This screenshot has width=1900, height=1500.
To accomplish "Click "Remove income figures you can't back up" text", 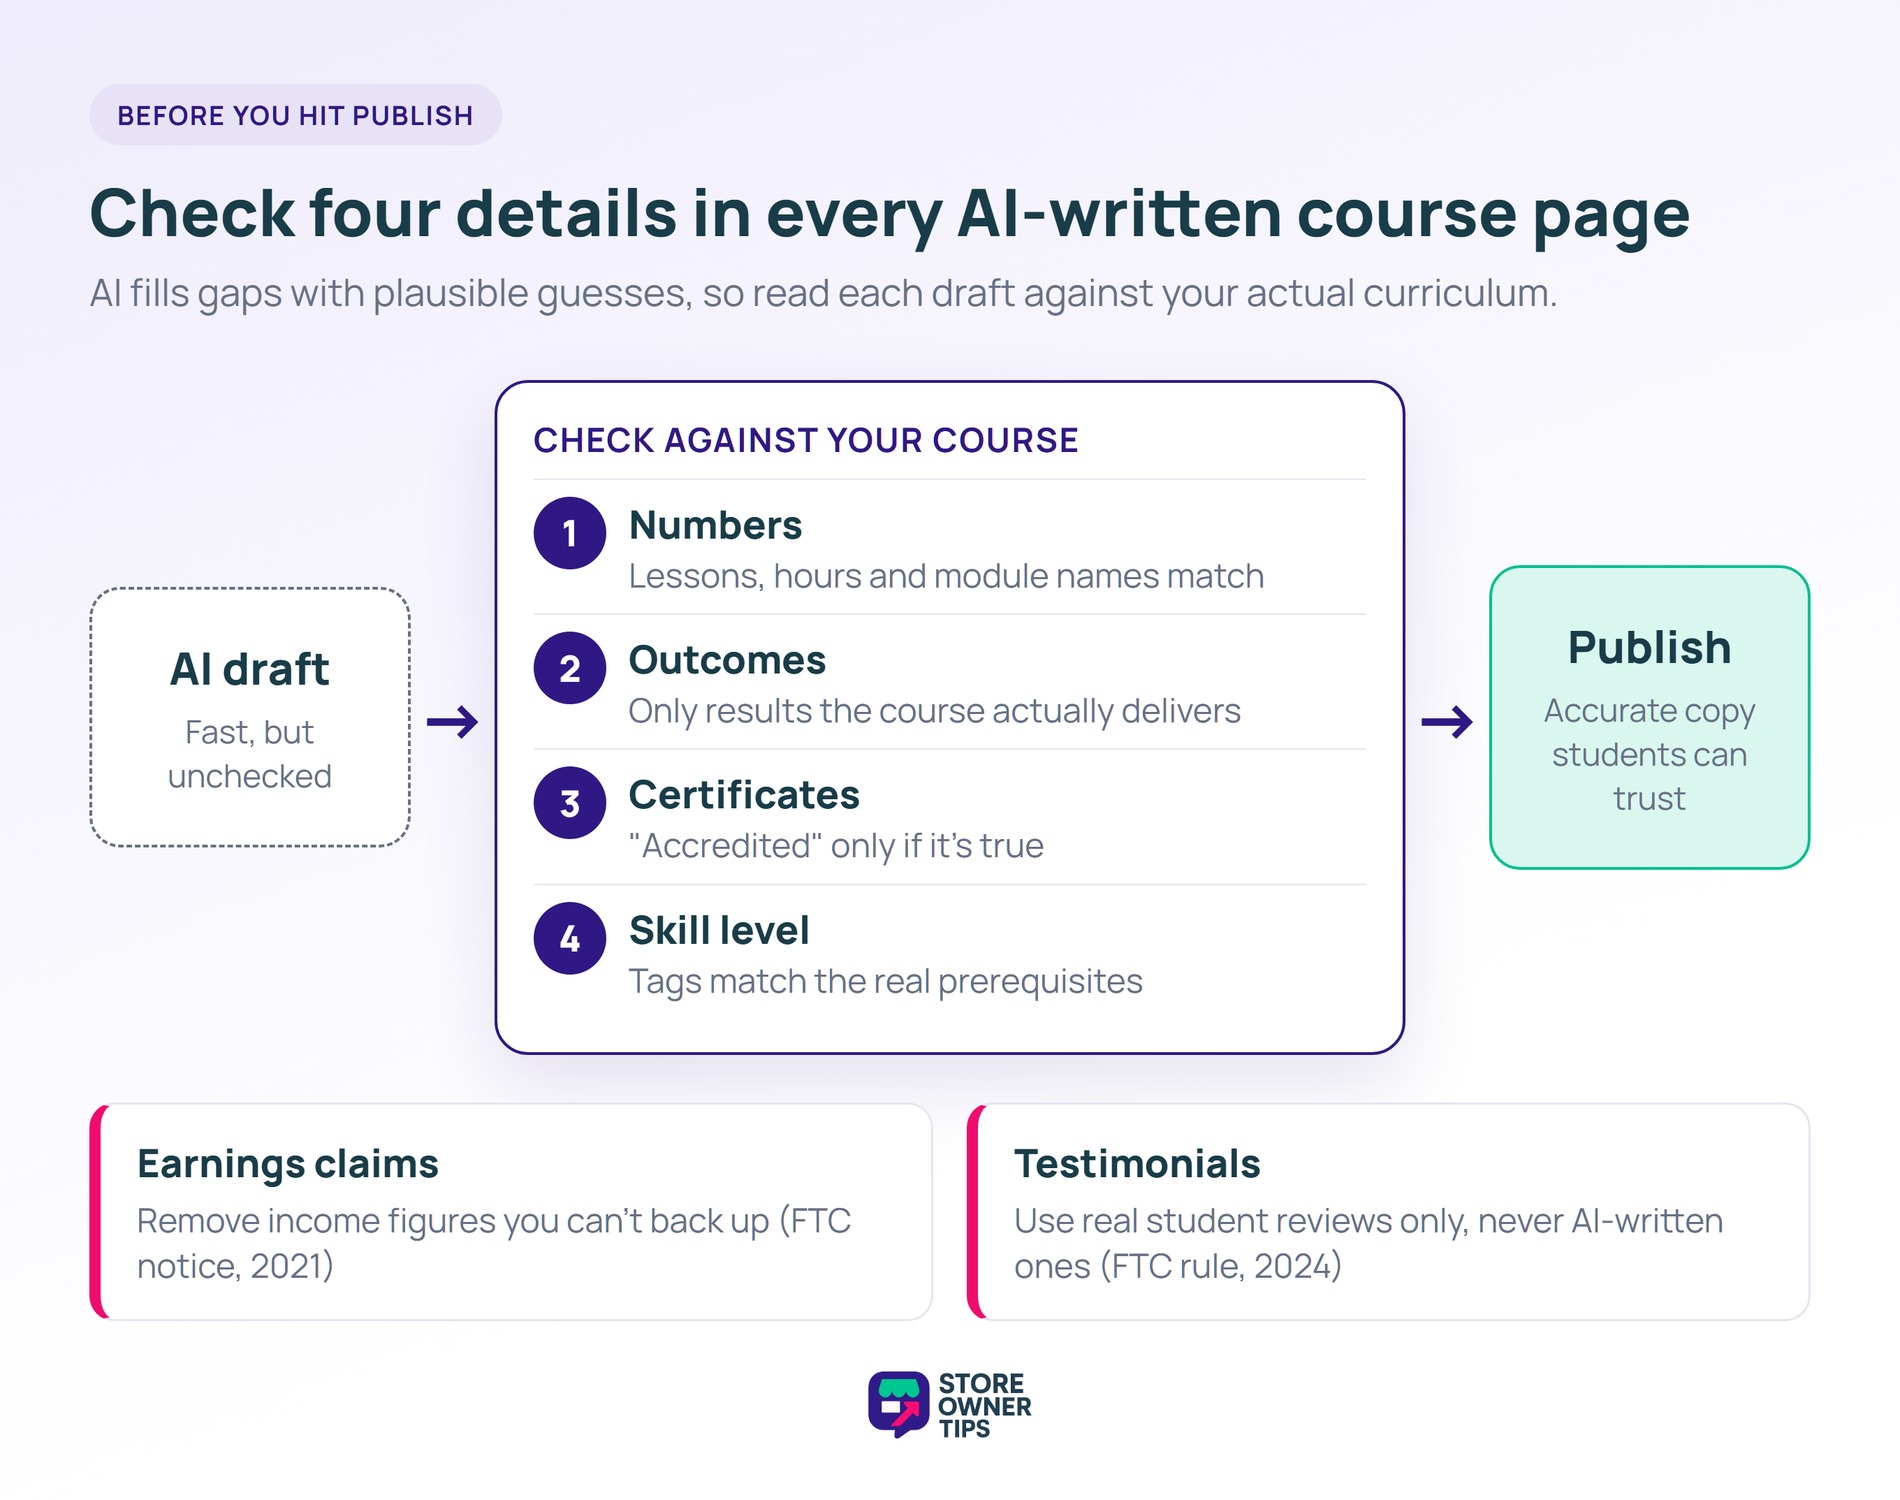I will (x=494, y=1243).
